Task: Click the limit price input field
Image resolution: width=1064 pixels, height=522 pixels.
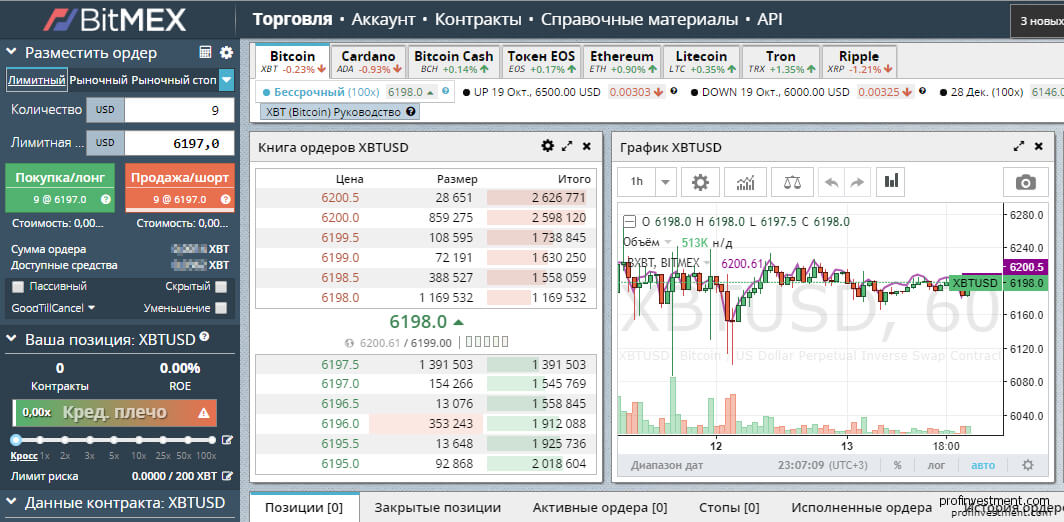Action: 179,143
